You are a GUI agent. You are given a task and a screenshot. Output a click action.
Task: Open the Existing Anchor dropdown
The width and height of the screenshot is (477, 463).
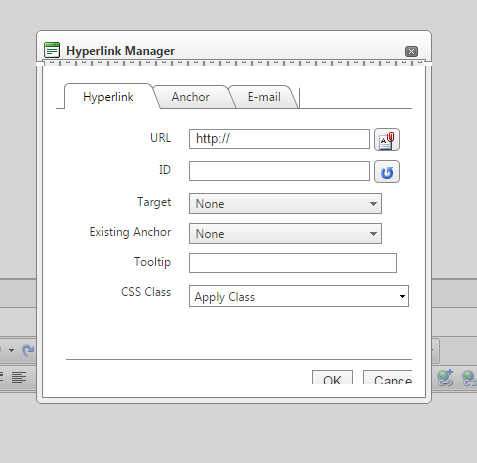(x=285, y=234)
